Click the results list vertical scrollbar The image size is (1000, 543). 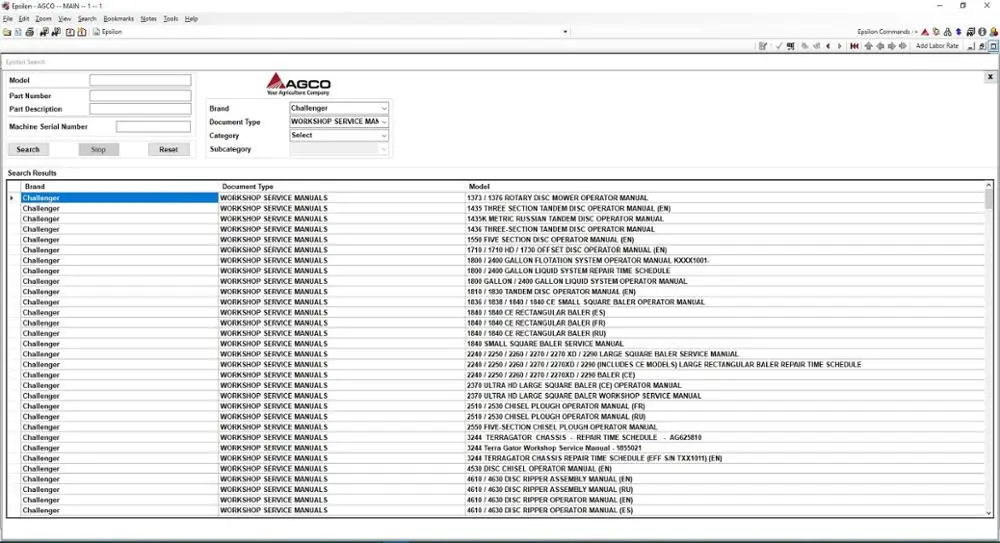pyautogui.click(x=989, y=349)
